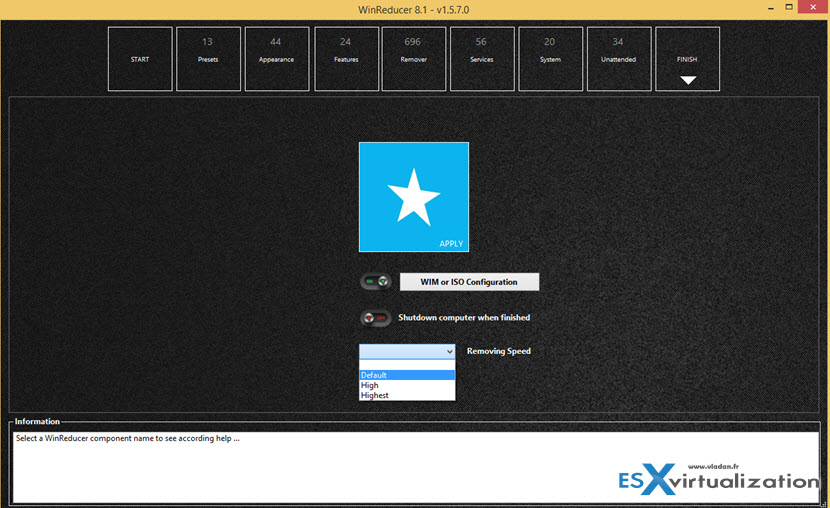
Task: Toggle Shutdown computer when finished switch
Action: tap(376, 318)
